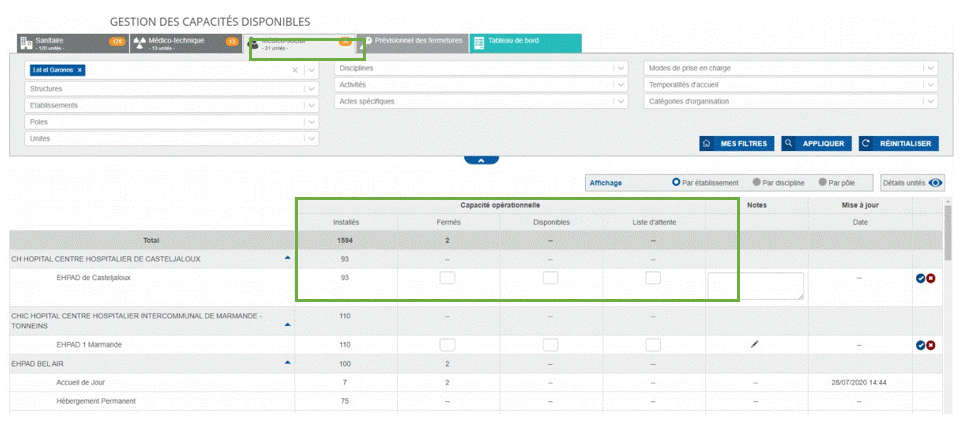Open the Lot et Garonne territory dropdown arrow
Image resolution: width=967 pixels, height=440 pixels.
point(311,70)
